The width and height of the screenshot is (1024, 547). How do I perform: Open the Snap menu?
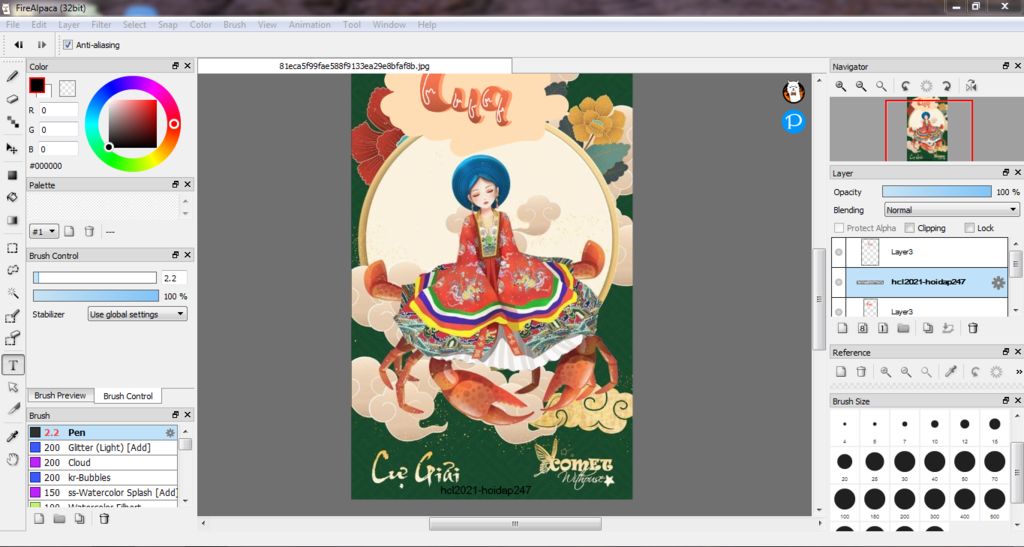tap(168, 25)
